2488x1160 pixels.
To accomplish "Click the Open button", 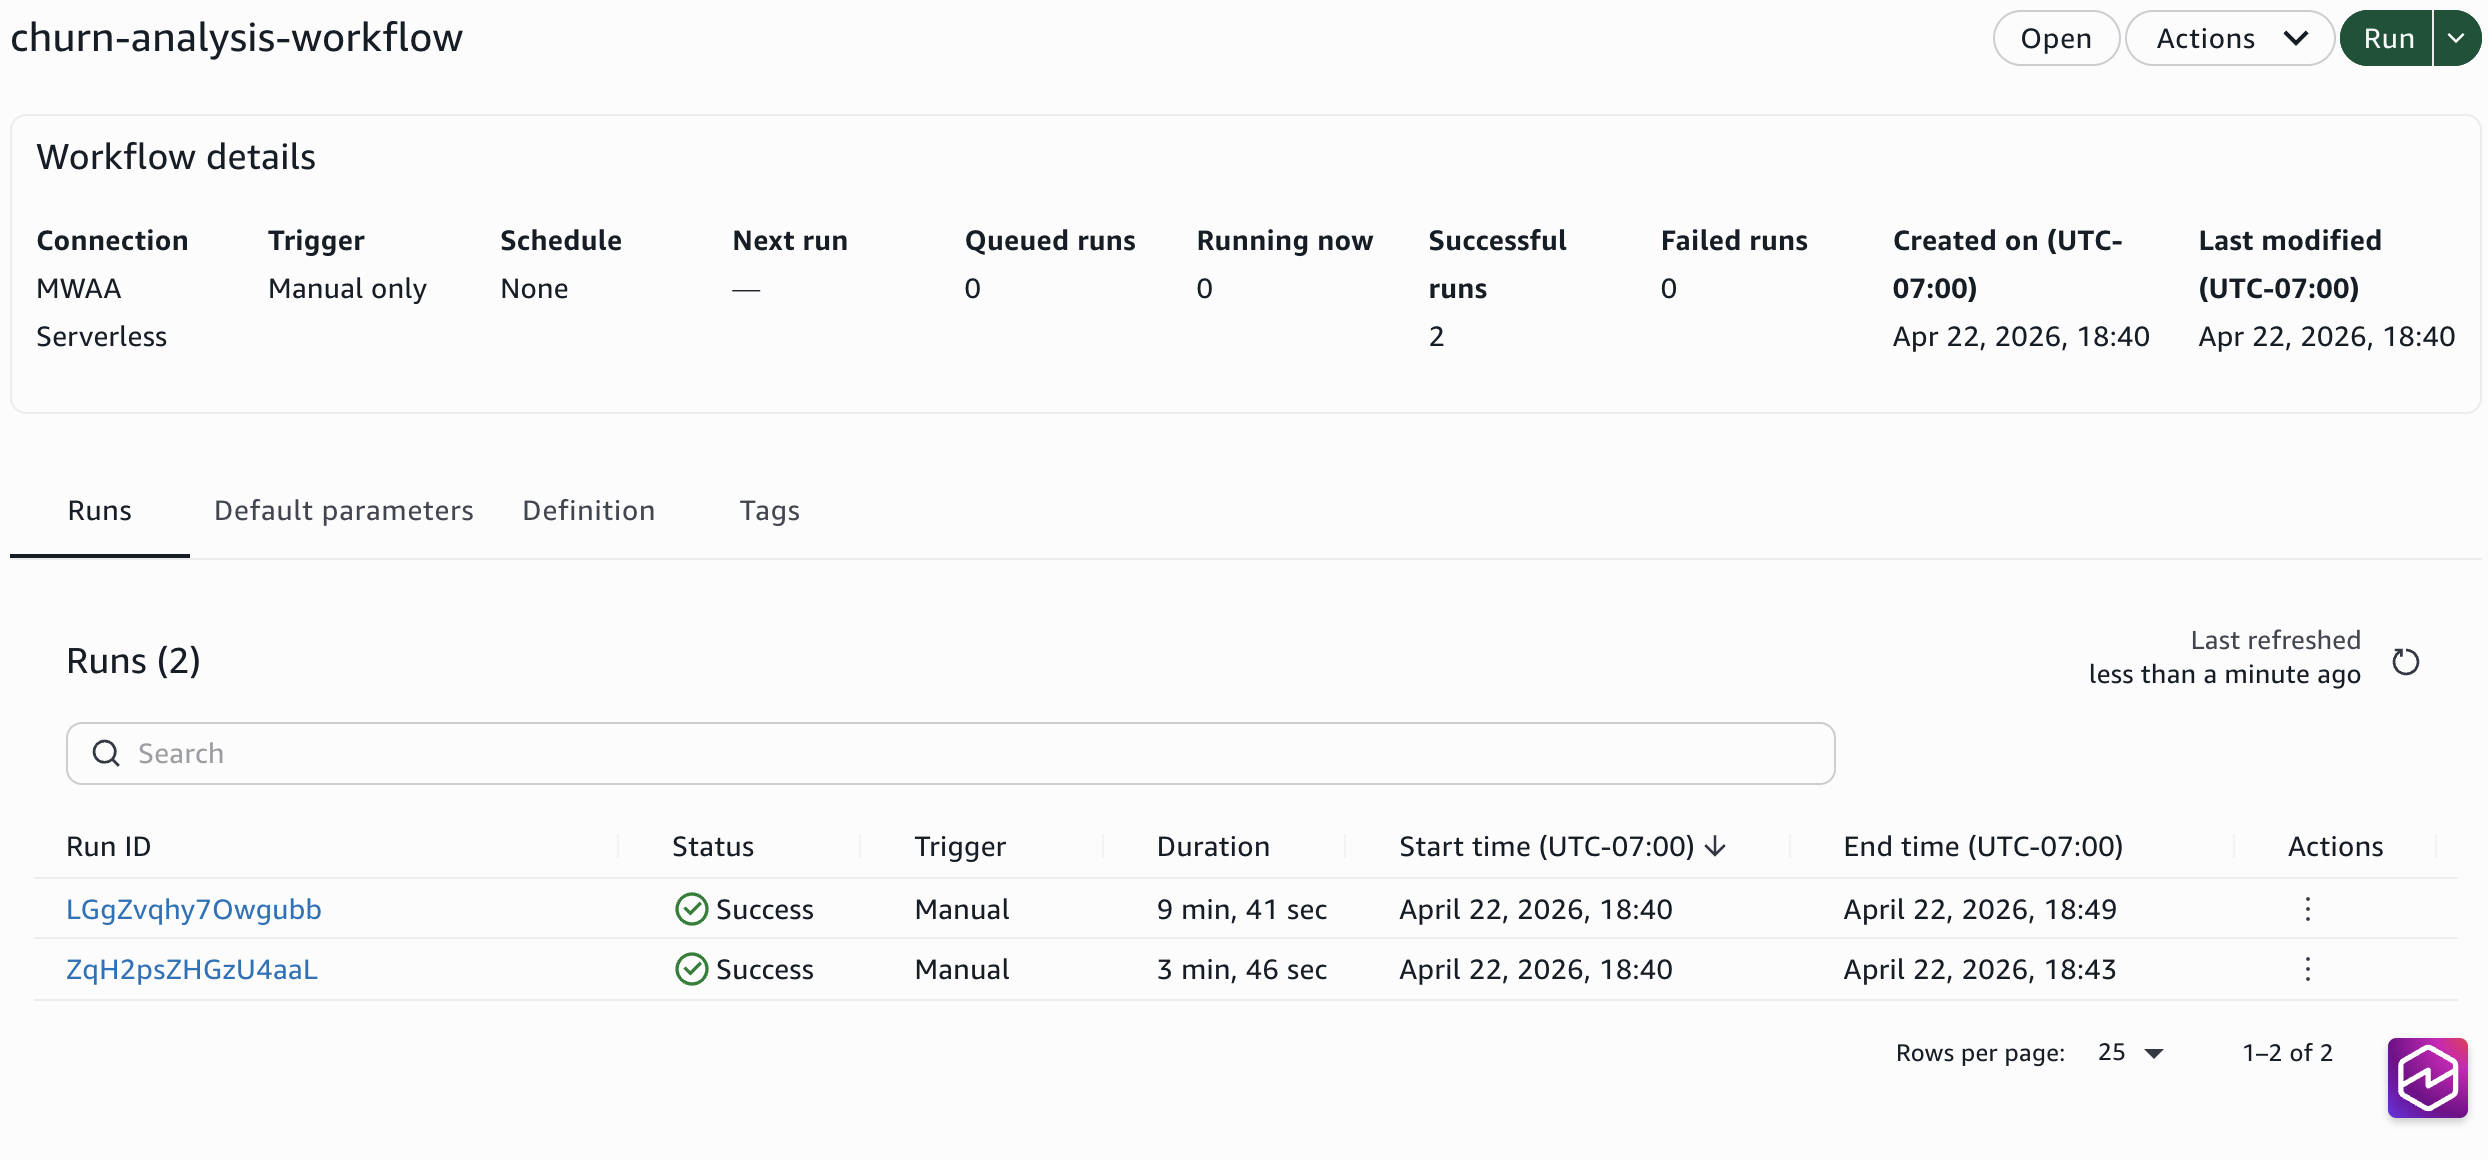I will pyautogui.click(x=2056, y=38).
